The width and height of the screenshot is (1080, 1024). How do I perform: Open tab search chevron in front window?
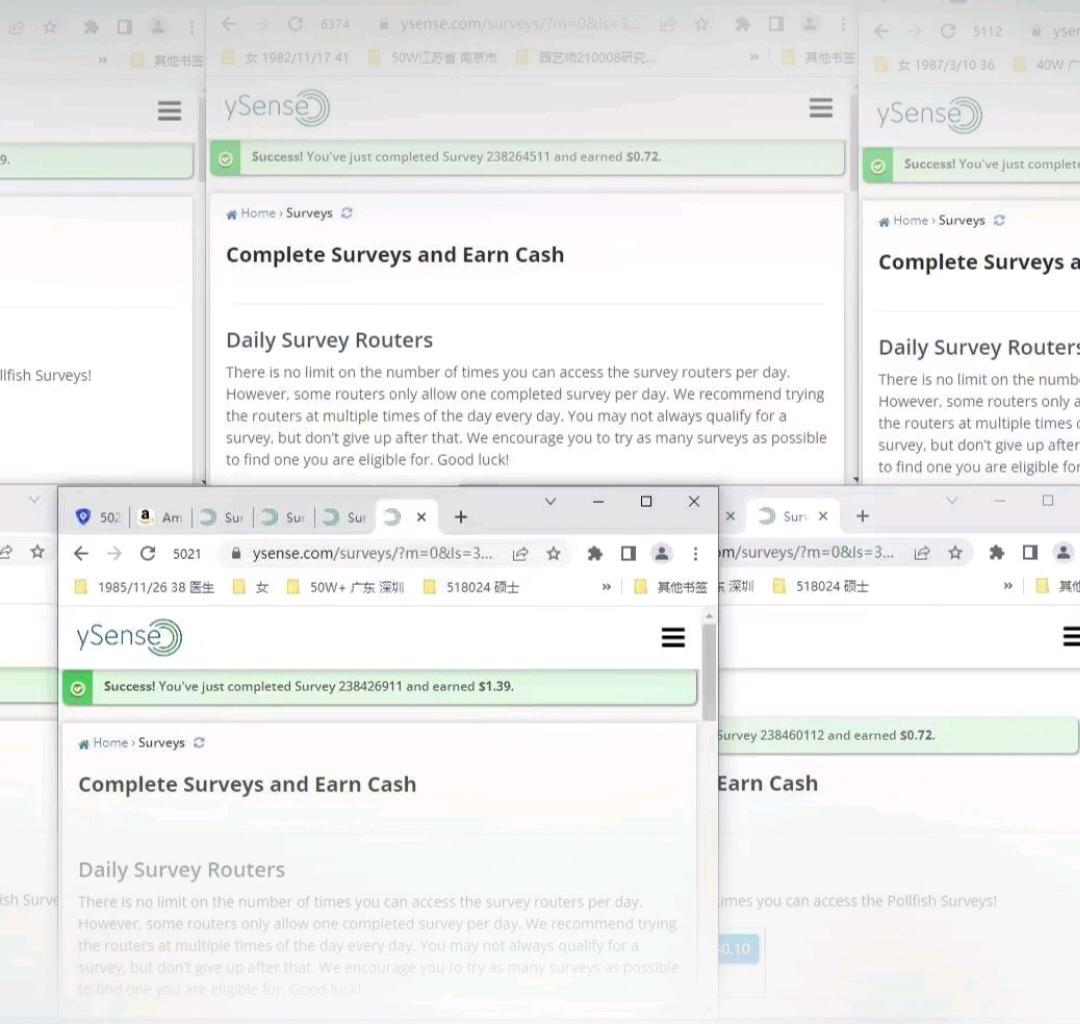[x=550, y=502]
